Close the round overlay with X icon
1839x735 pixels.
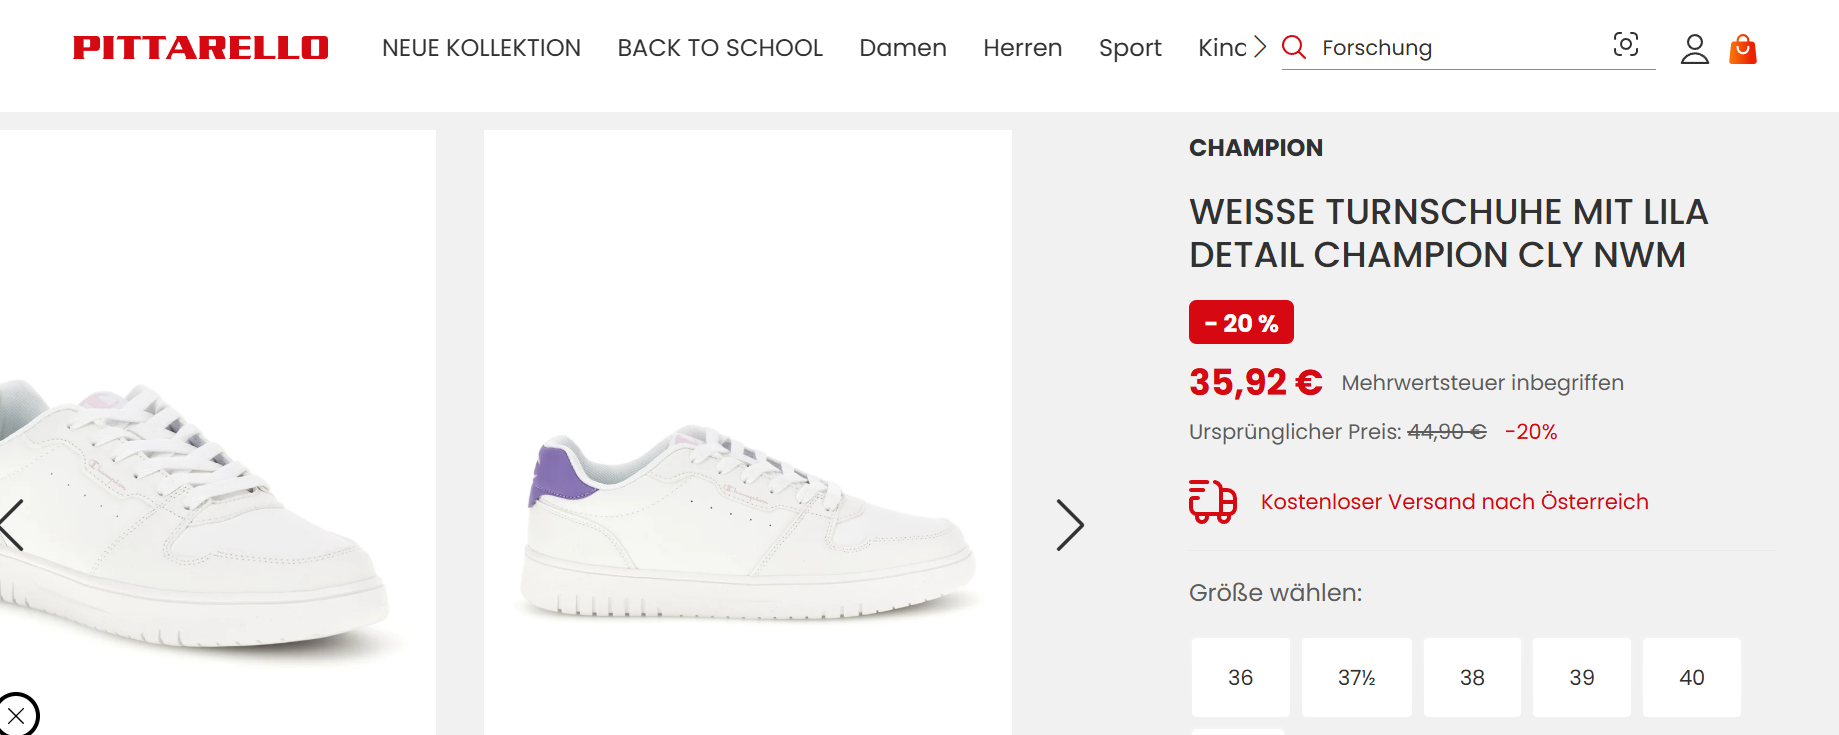pos(15,716)
